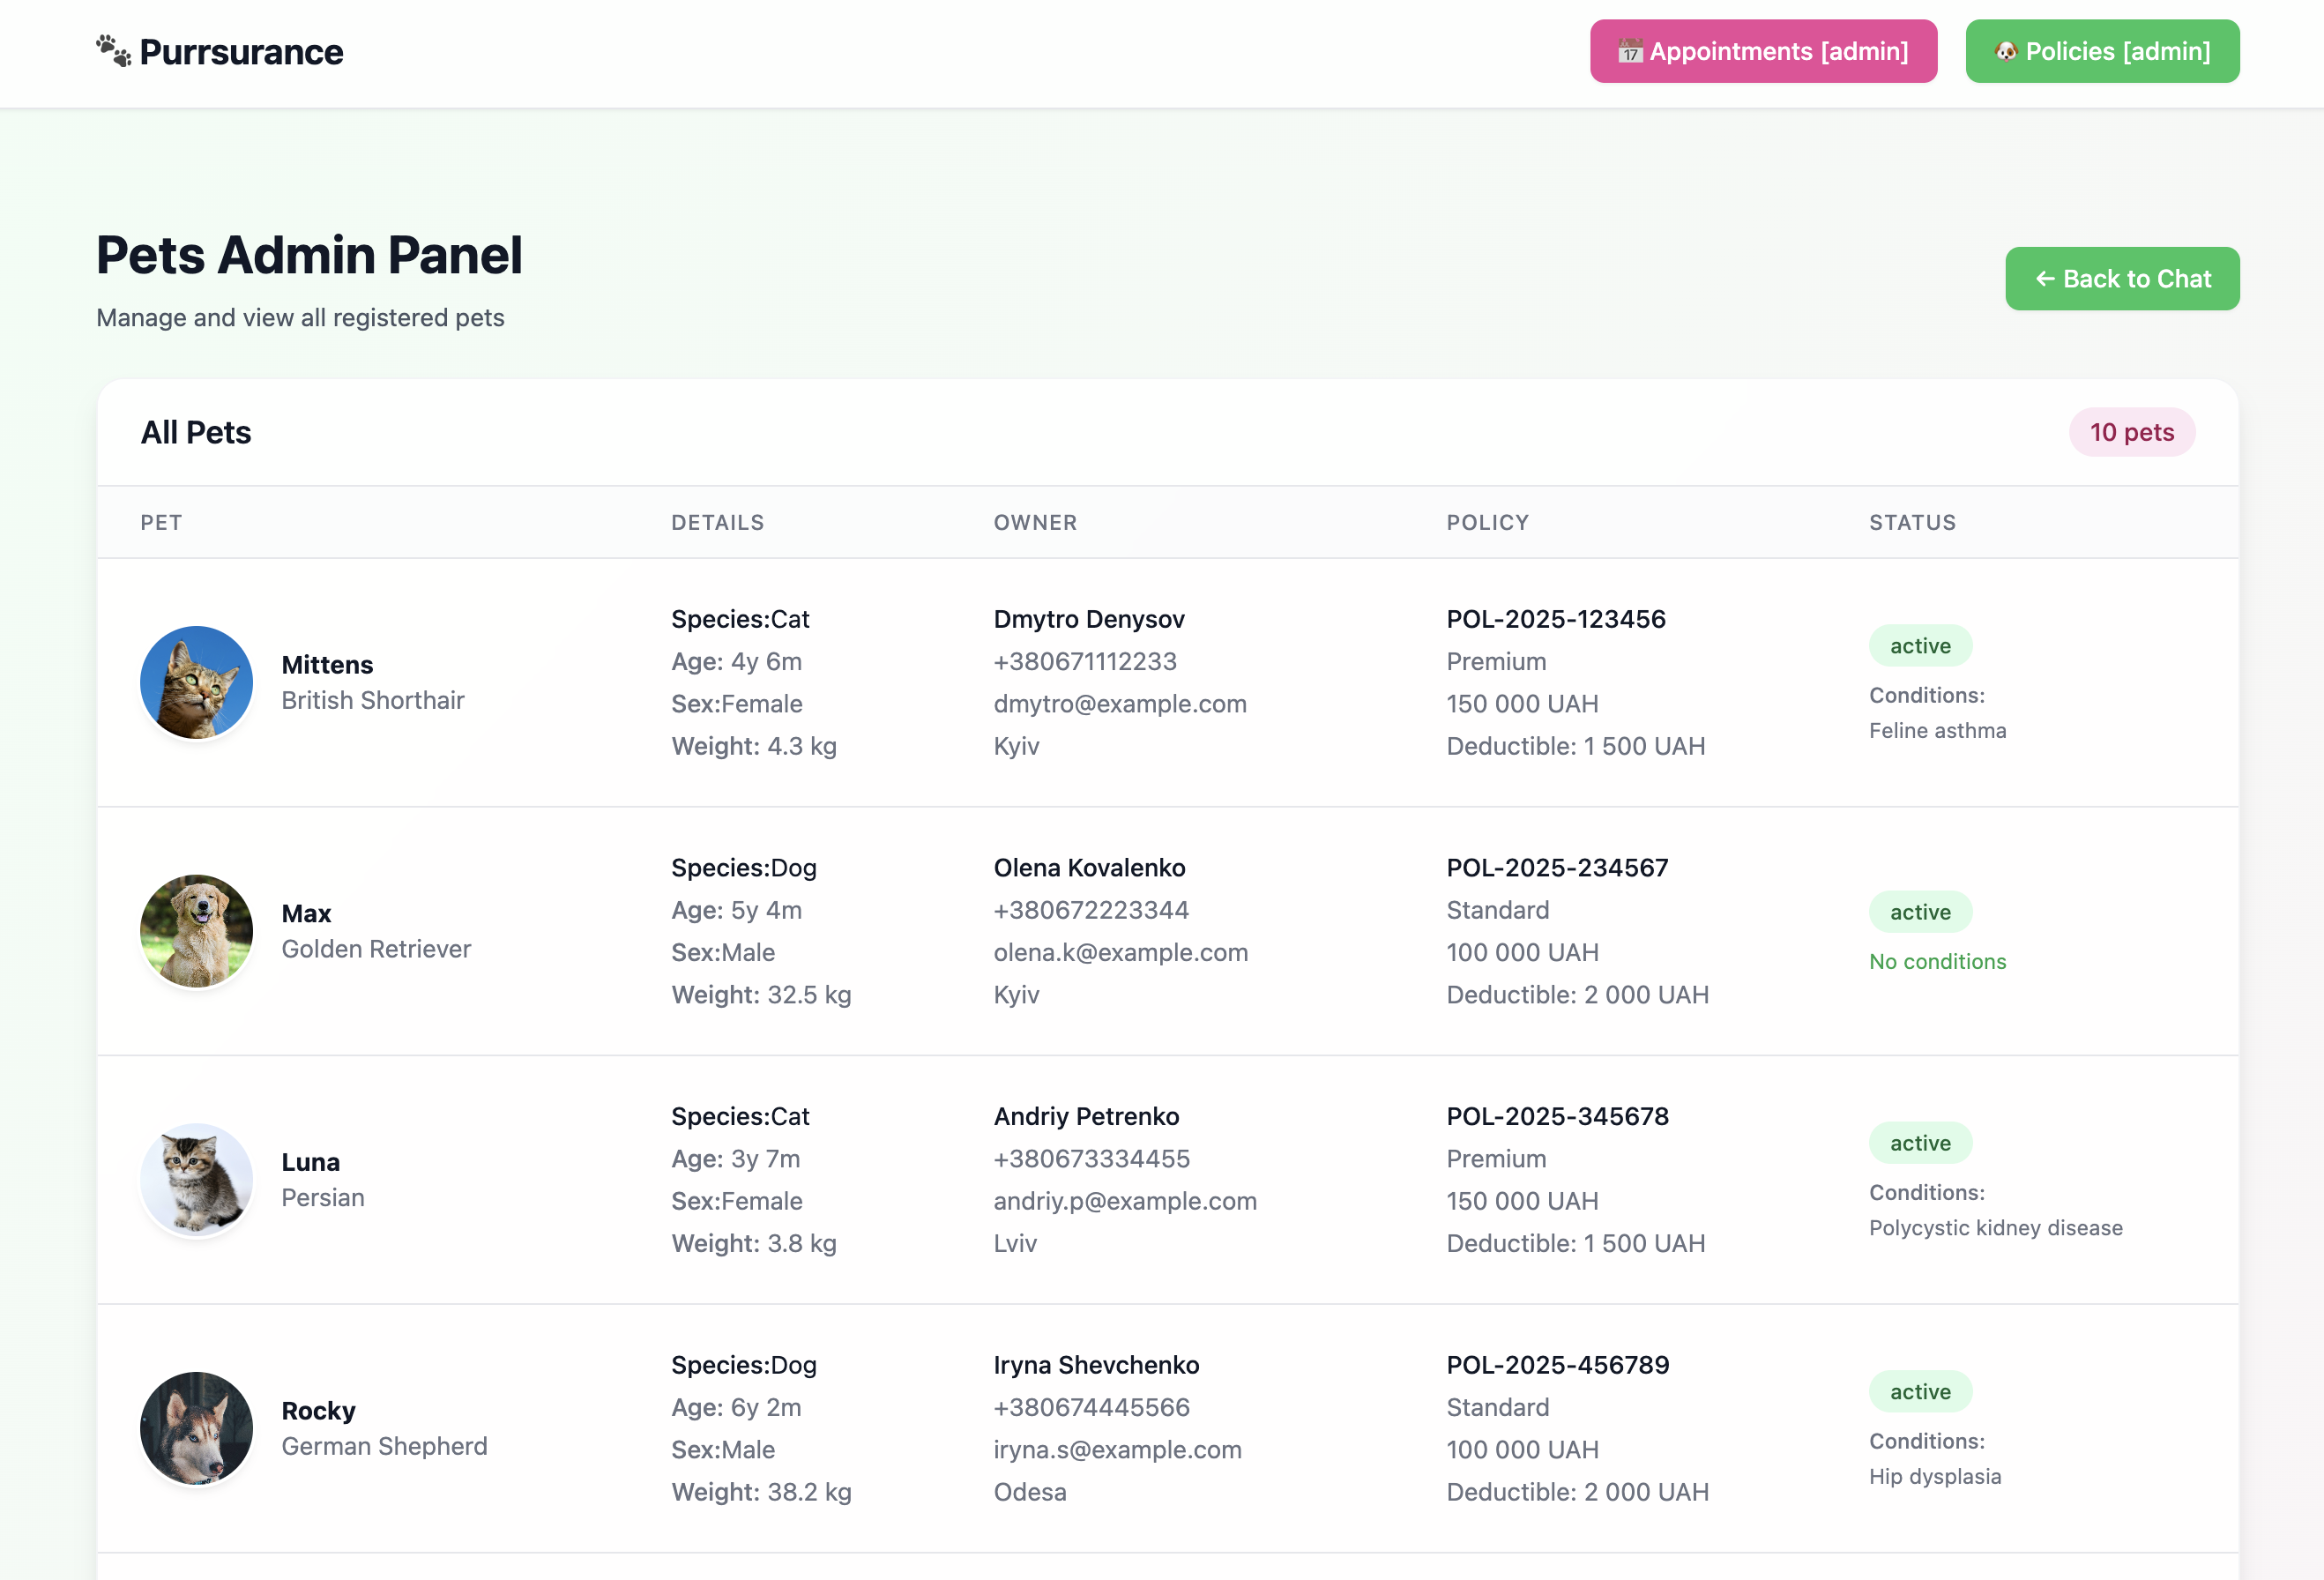
Task: Click the arrow icon in Back to Chat
Action: pos(2045,279)
